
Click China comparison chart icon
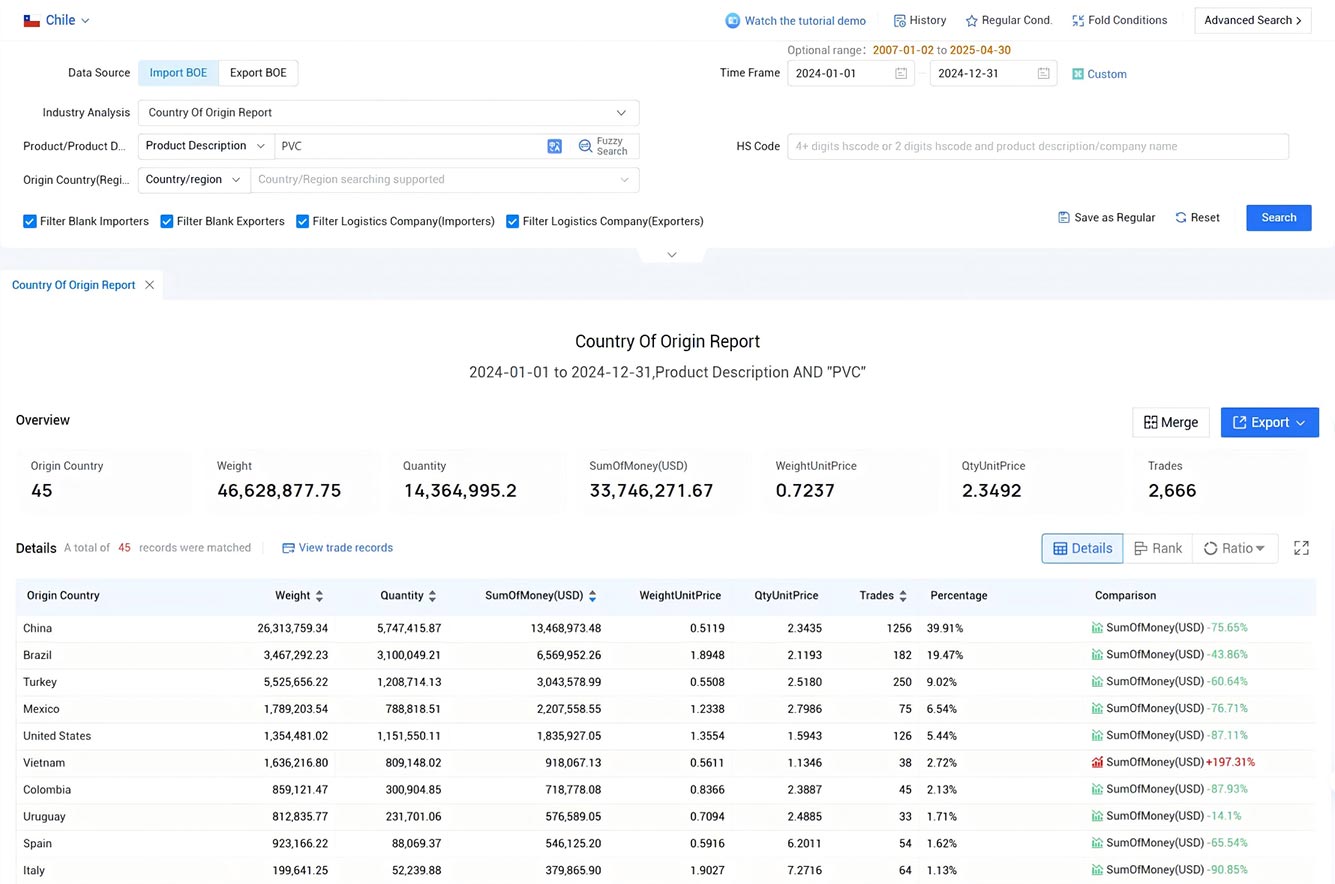click(1097, 628)
